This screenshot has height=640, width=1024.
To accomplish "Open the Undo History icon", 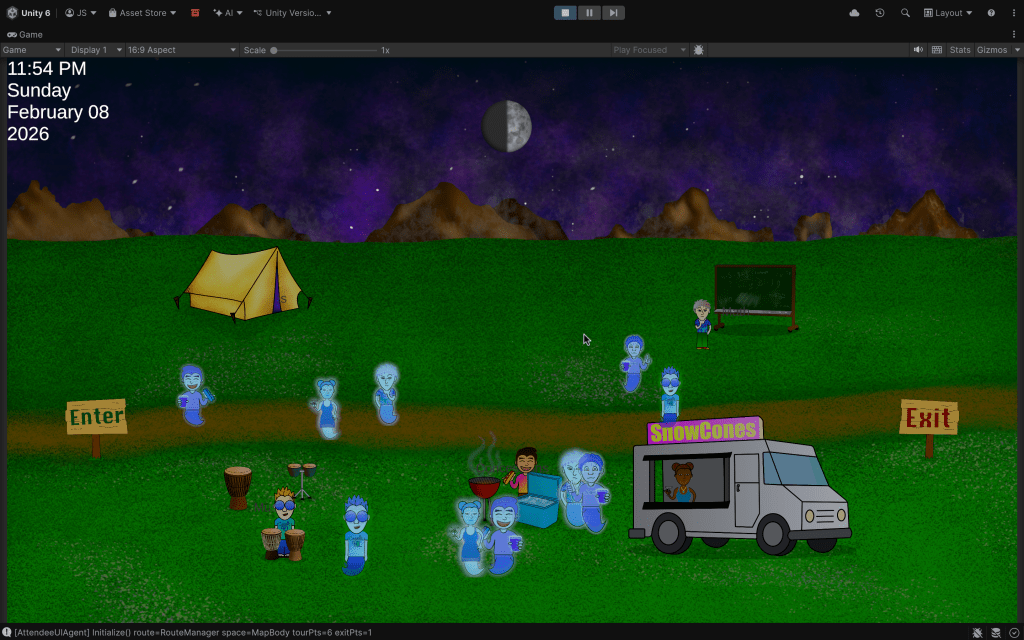I will tap(880, 13).
